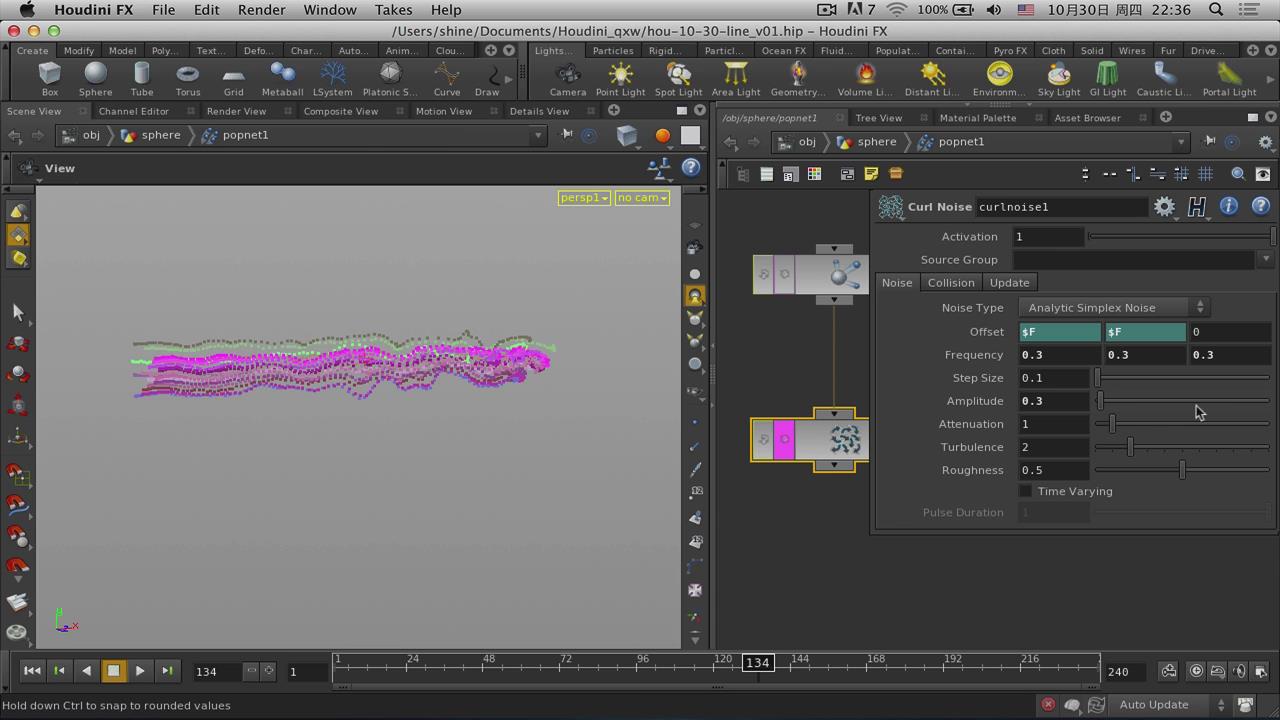The width and height of the screenshot is (1280, 720).
Task: Open the Channel Editor pane tab
Action: pyautogui.click(x=134, y=111)
